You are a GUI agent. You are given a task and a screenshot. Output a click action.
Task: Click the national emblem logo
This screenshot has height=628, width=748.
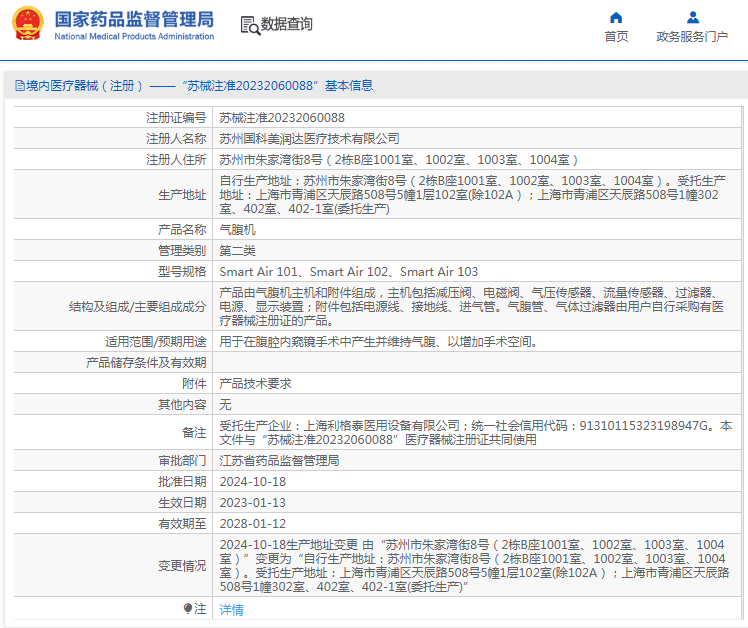pyautogui.click(x=28, y=24)
